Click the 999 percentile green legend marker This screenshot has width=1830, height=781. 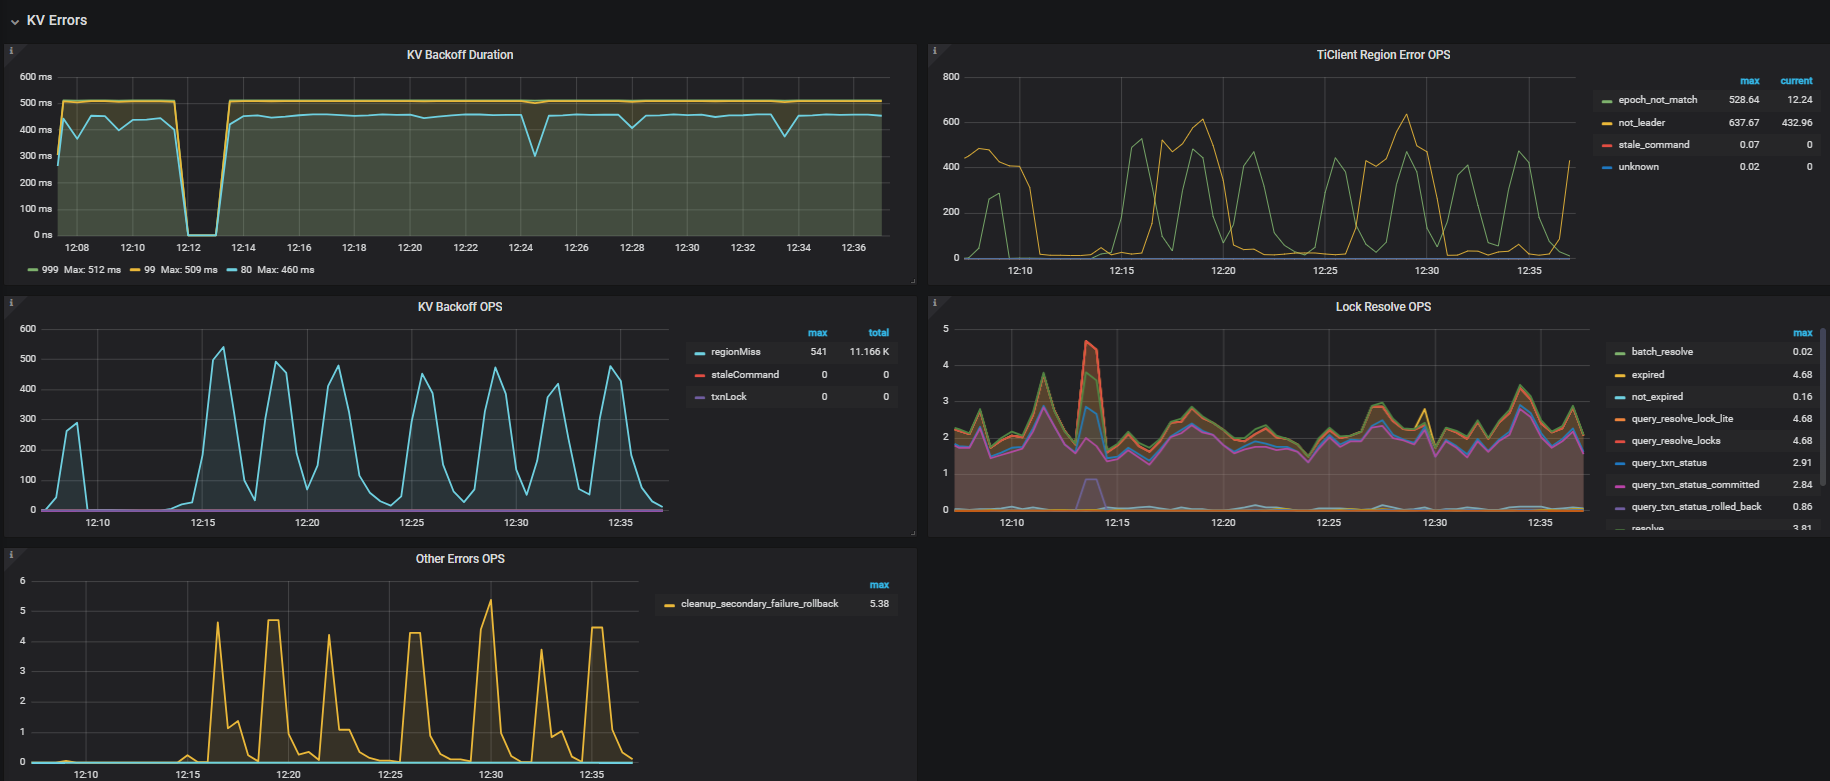pyautogui.click(x=33, y=270)
